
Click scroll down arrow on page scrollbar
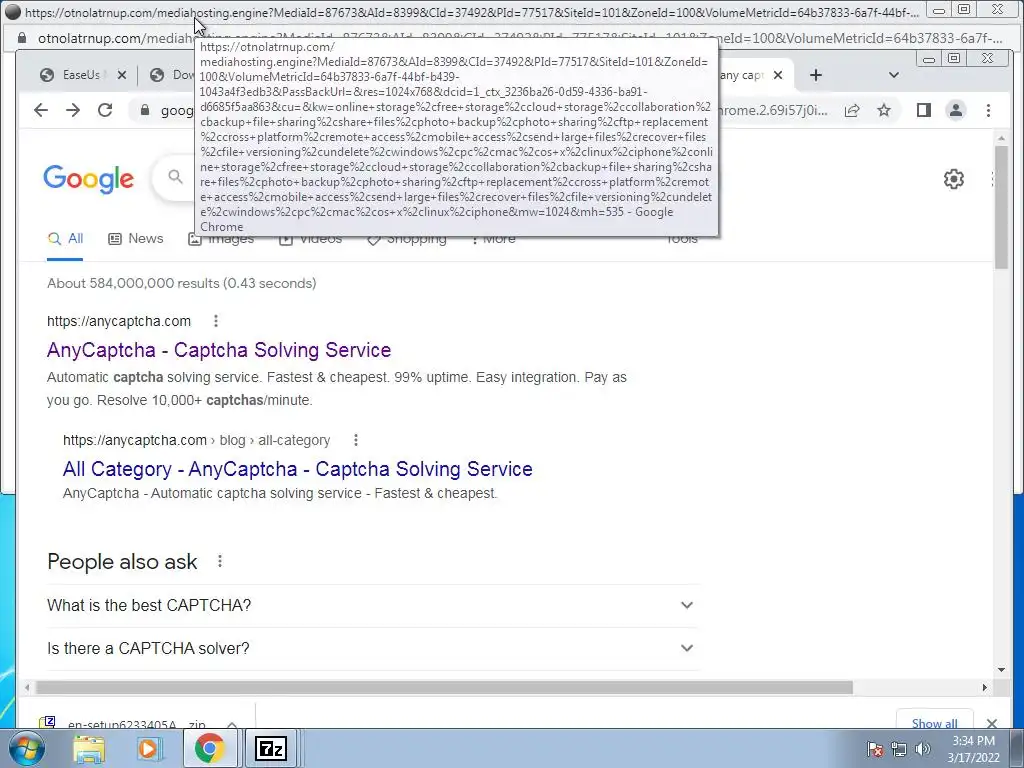click(1001, 669)
